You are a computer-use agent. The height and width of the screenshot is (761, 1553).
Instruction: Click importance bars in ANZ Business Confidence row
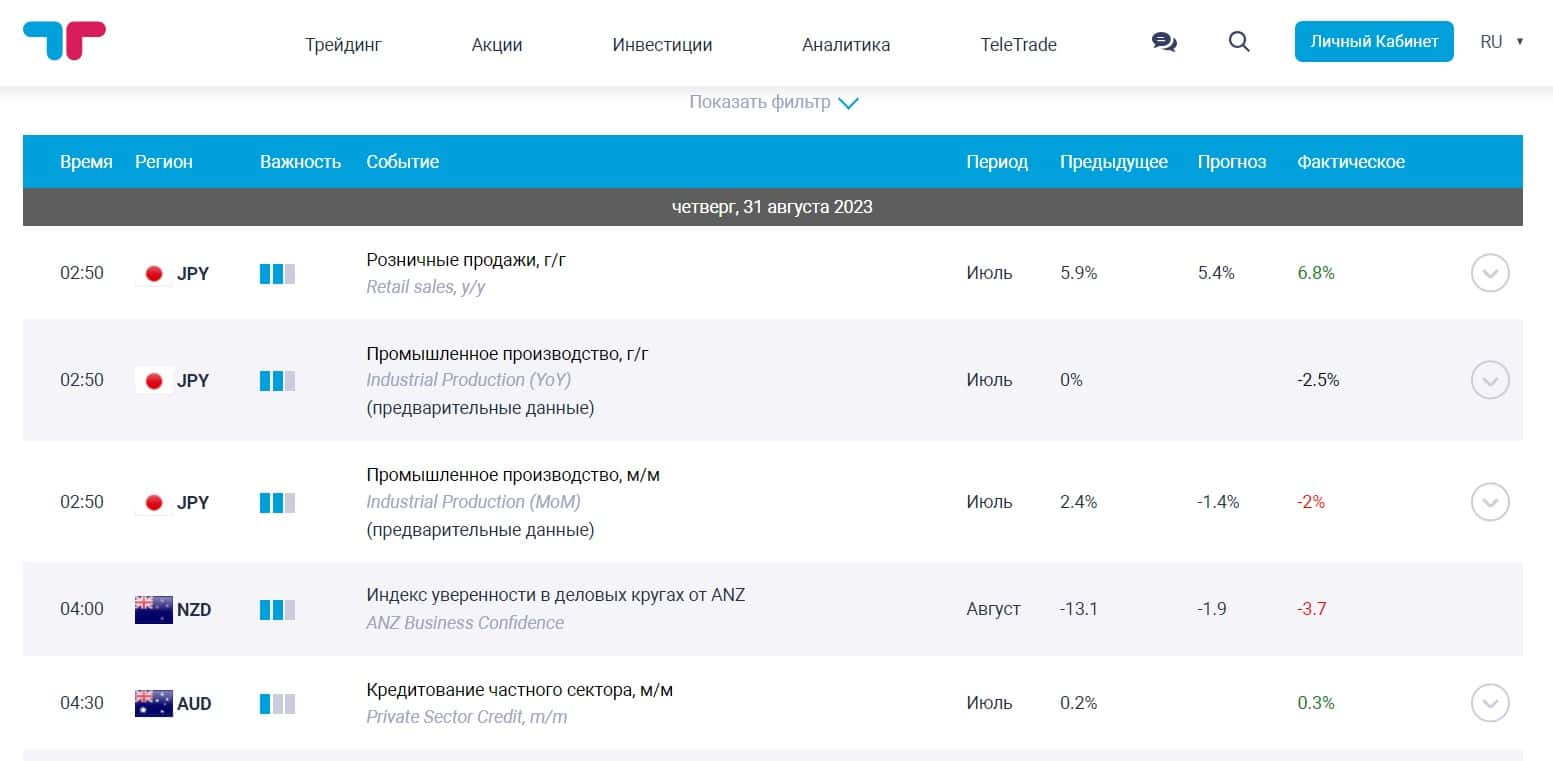pos(277,609)
